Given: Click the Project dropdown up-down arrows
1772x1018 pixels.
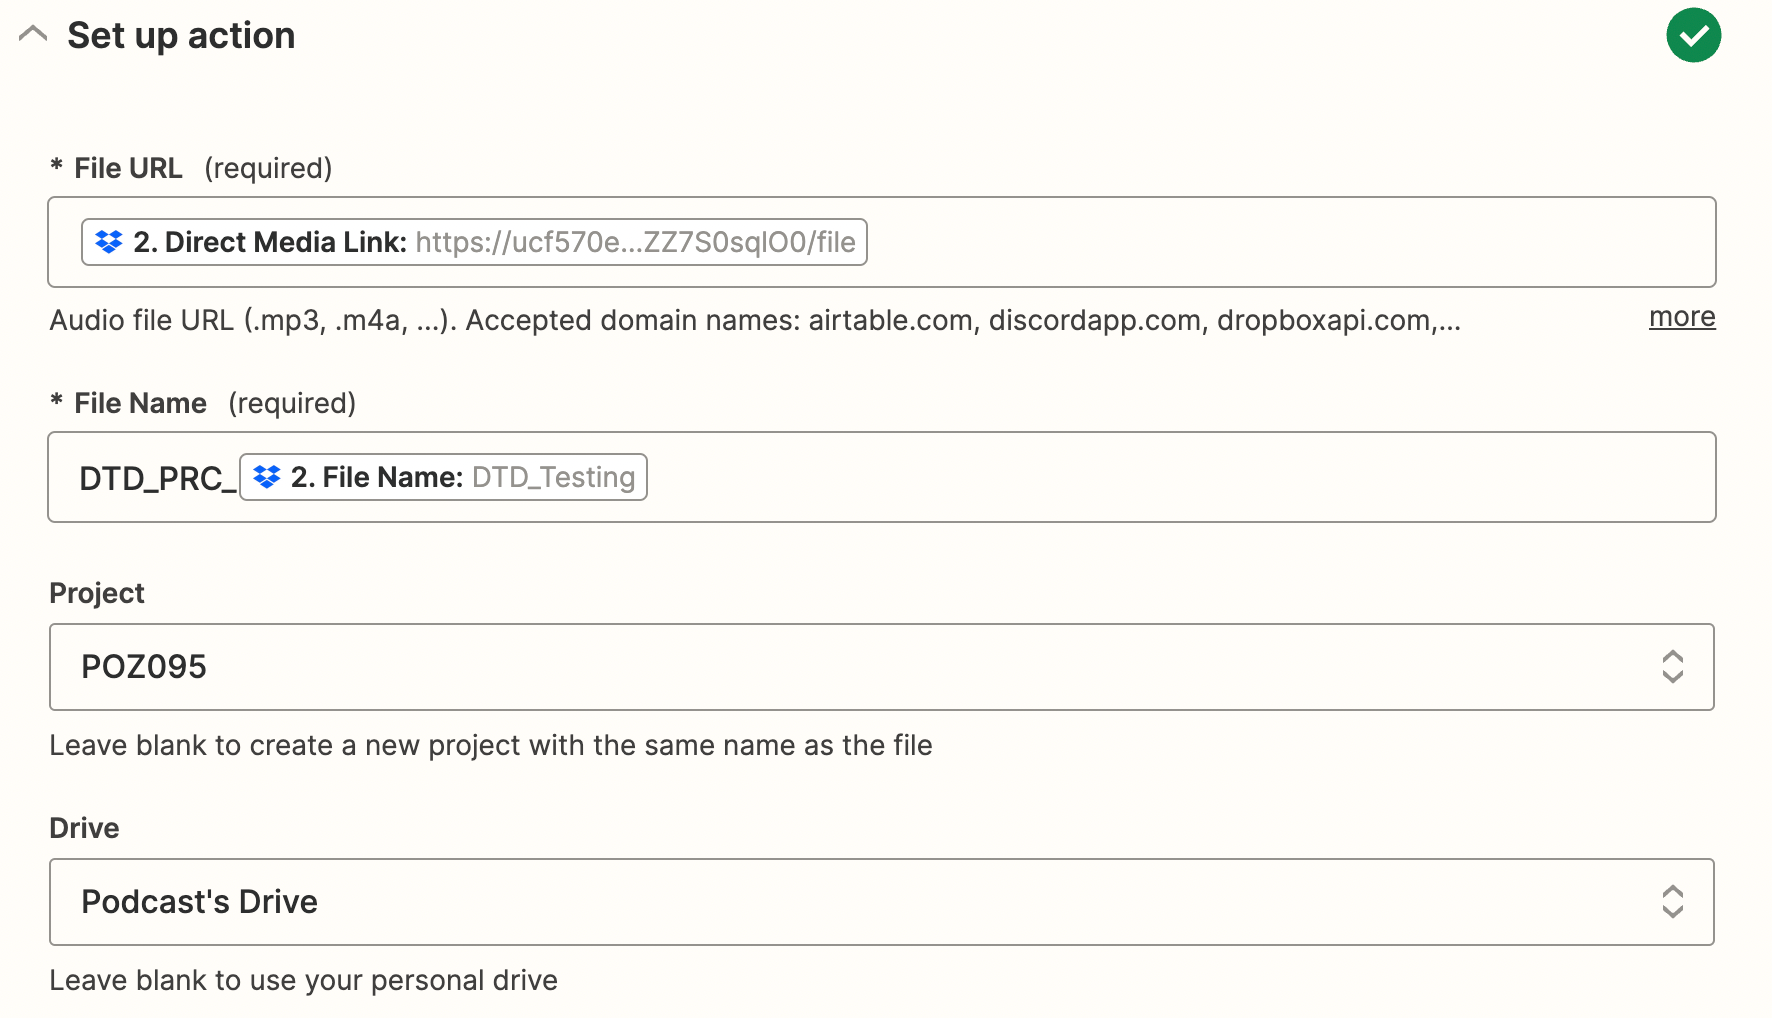Looking at the screenshot, I should (1673, 667).
